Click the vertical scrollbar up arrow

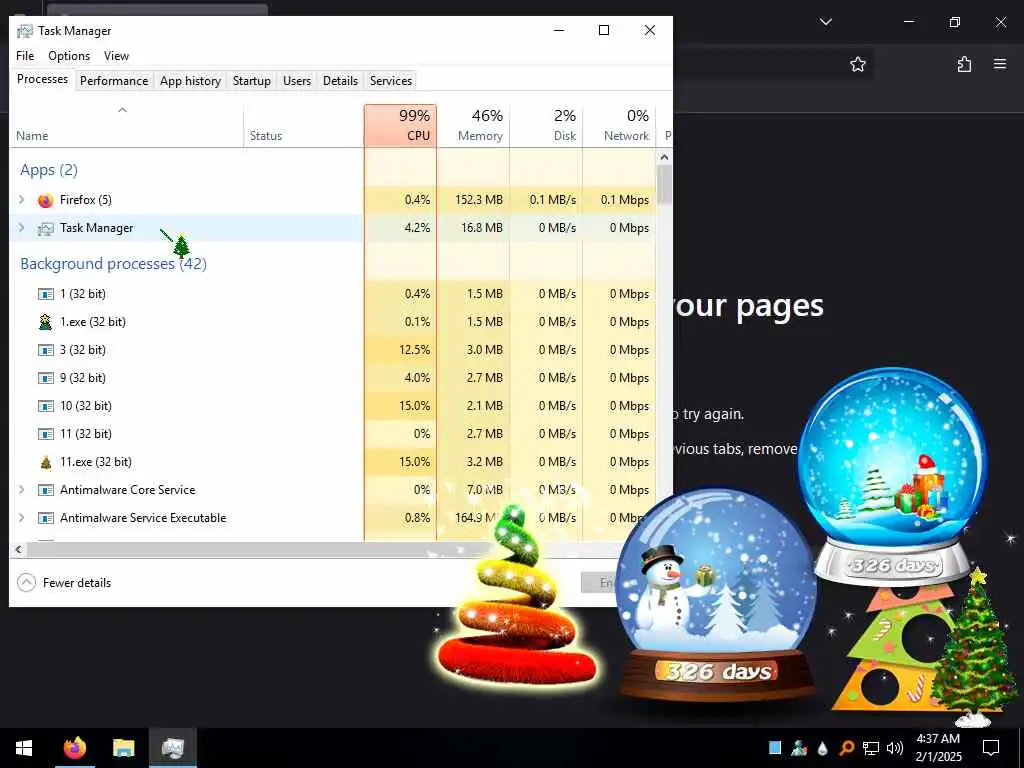(x=664, y=157)
